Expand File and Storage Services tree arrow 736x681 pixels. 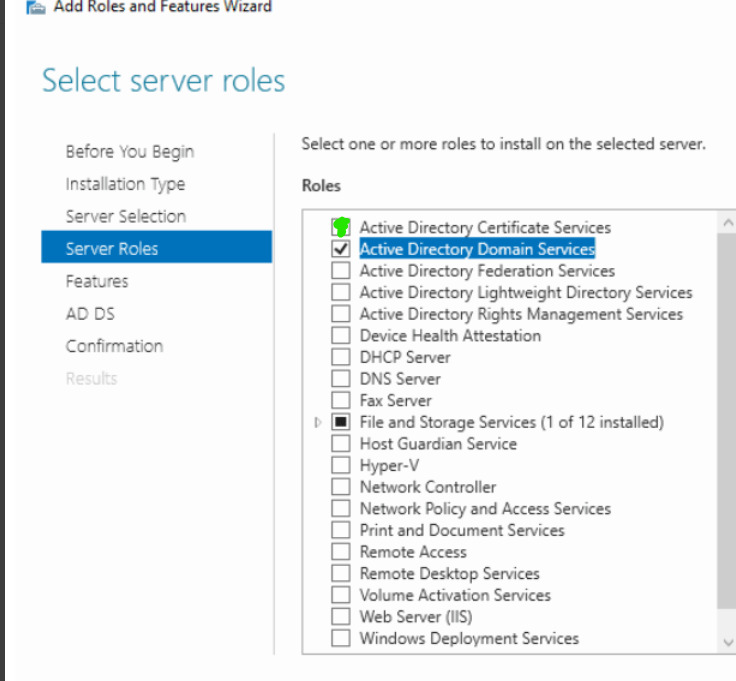(x=318, y=422)
